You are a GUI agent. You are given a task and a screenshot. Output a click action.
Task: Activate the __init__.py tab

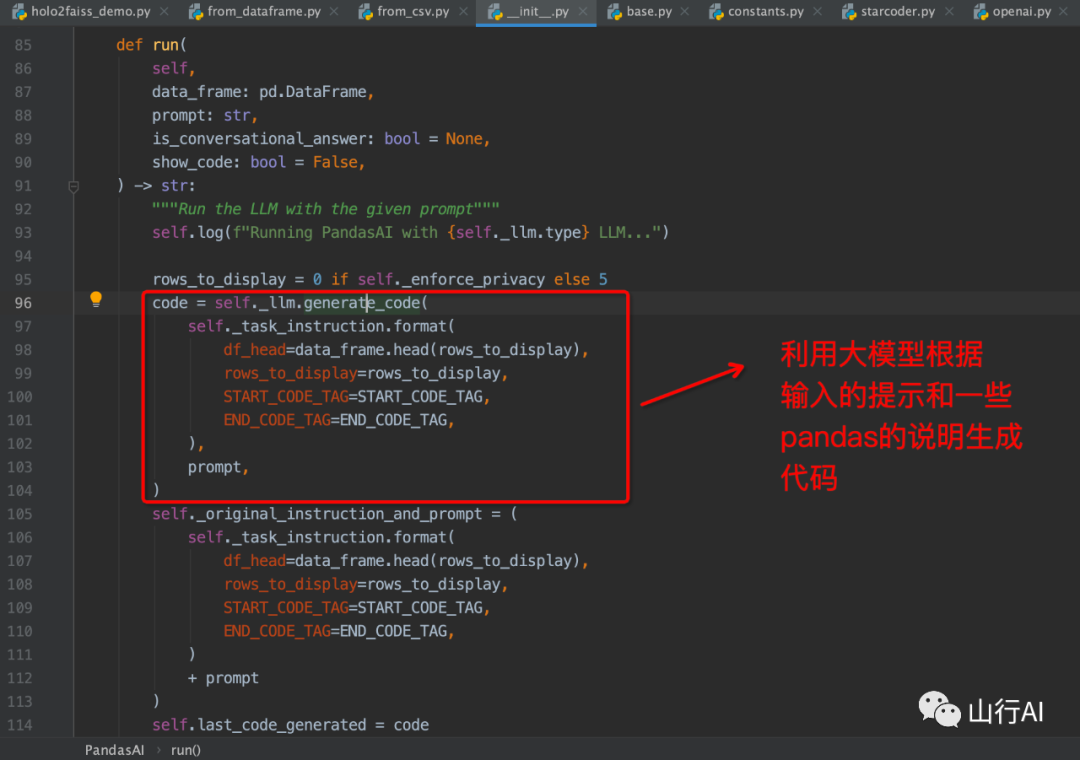click(x=537, y=12)
